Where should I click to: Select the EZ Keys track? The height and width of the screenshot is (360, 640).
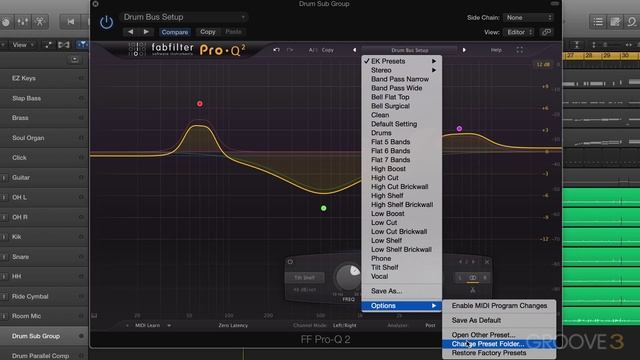[44, 78]
